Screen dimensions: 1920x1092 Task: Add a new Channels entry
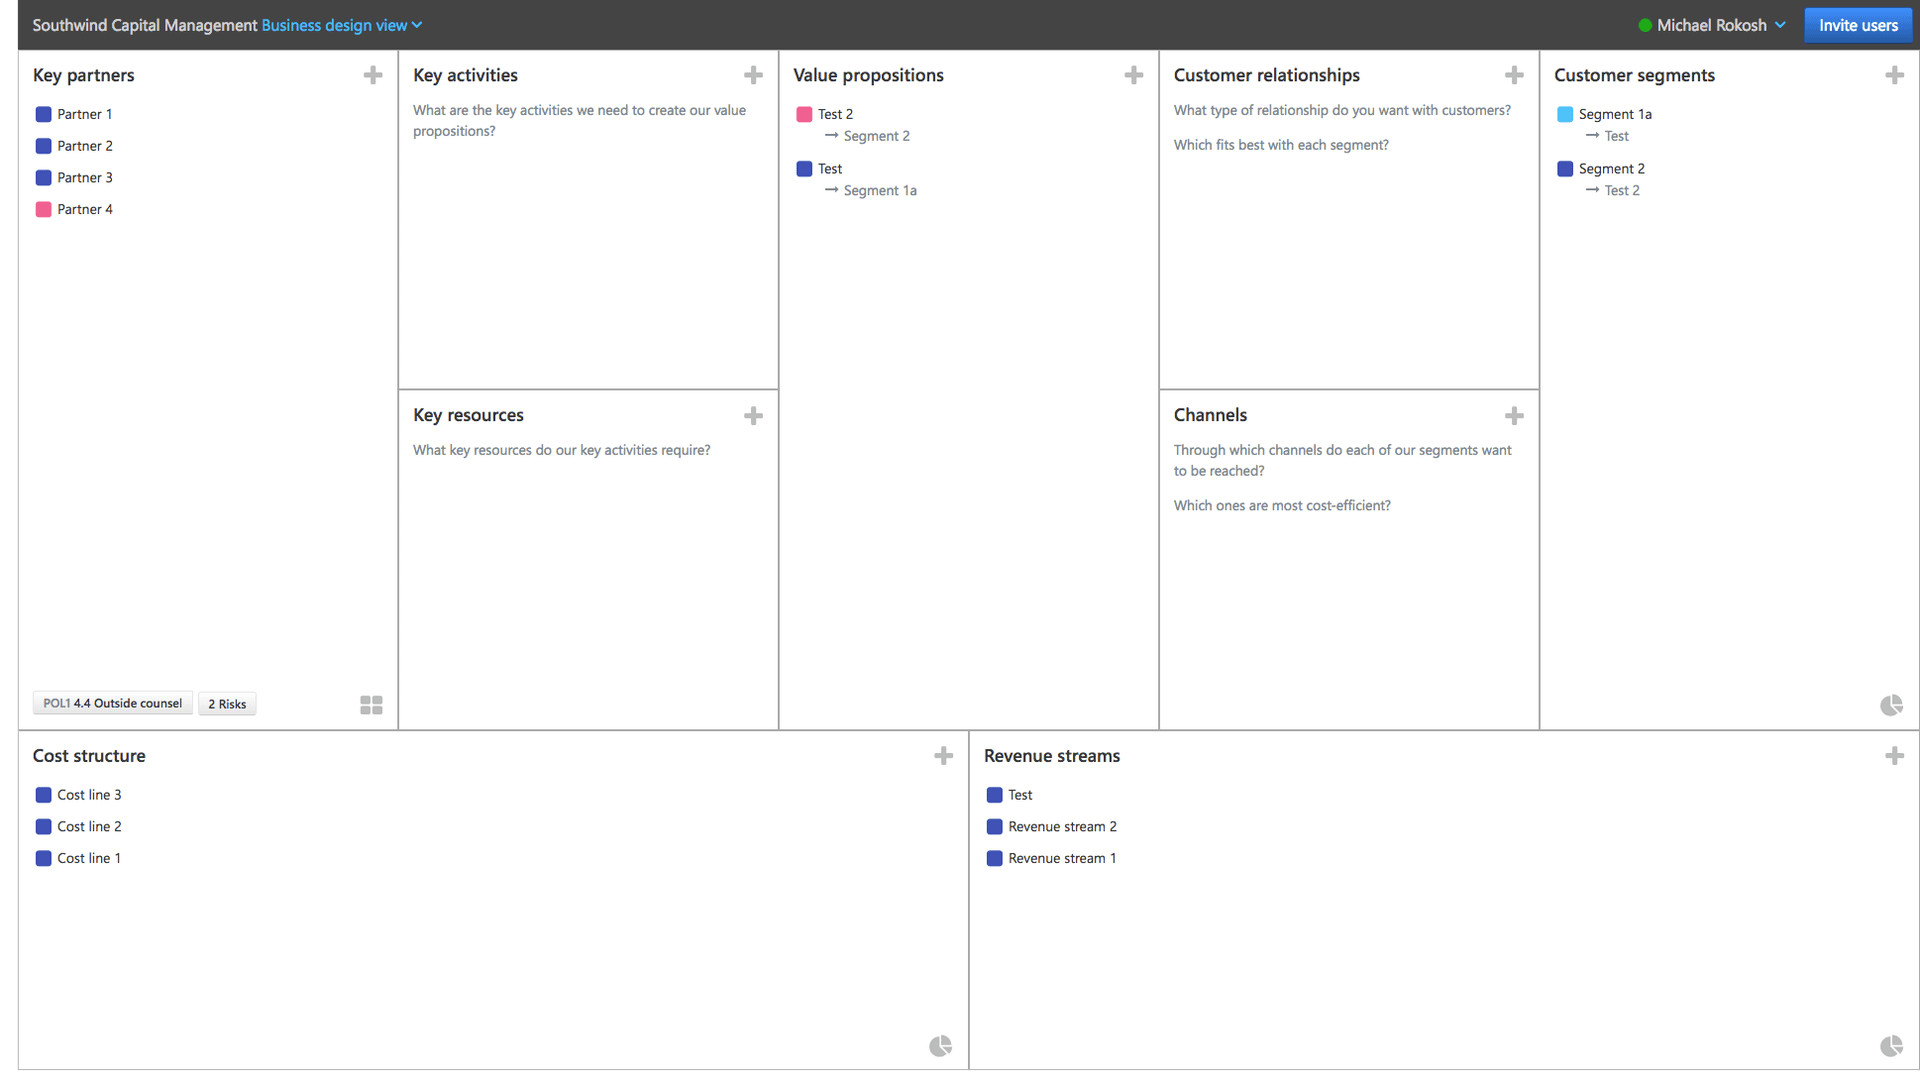(1514, 416)
